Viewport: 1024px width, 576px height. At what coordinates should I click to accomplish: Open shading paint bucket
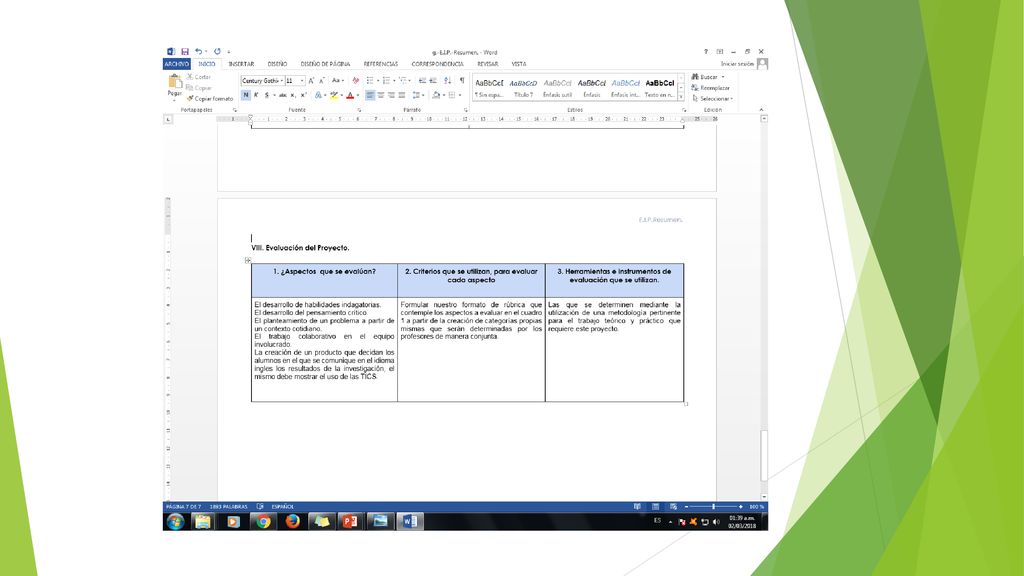[436, 95]
